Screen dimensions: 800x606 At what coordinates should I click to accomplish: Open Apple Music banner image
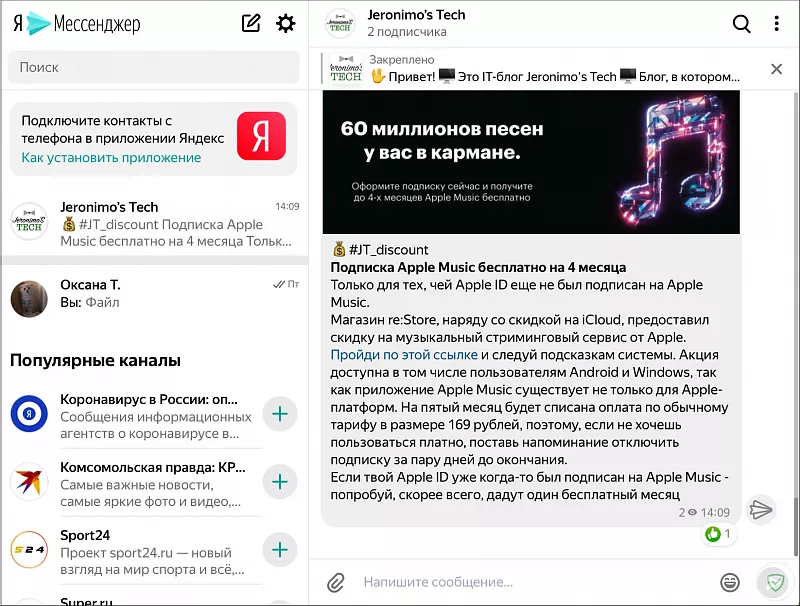(531, 162)
